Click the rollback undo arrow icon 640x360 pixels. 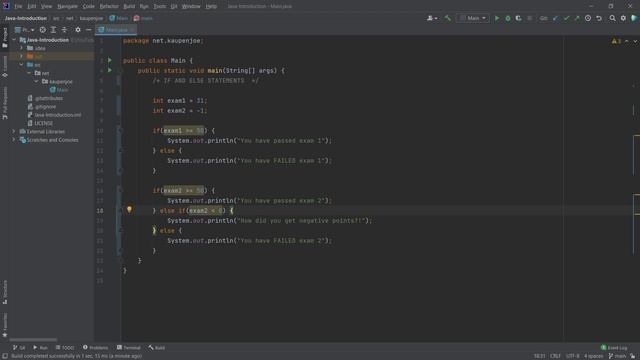[x=599, y=18]
